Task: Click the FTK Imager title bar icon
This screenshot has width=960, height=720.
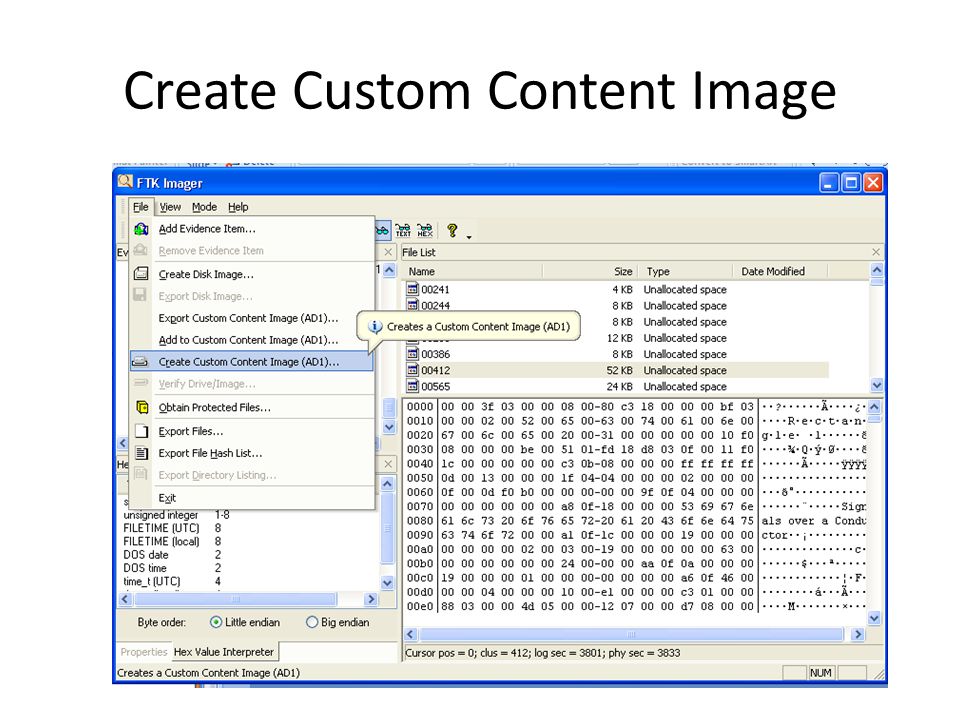Action: click(125, 182)
